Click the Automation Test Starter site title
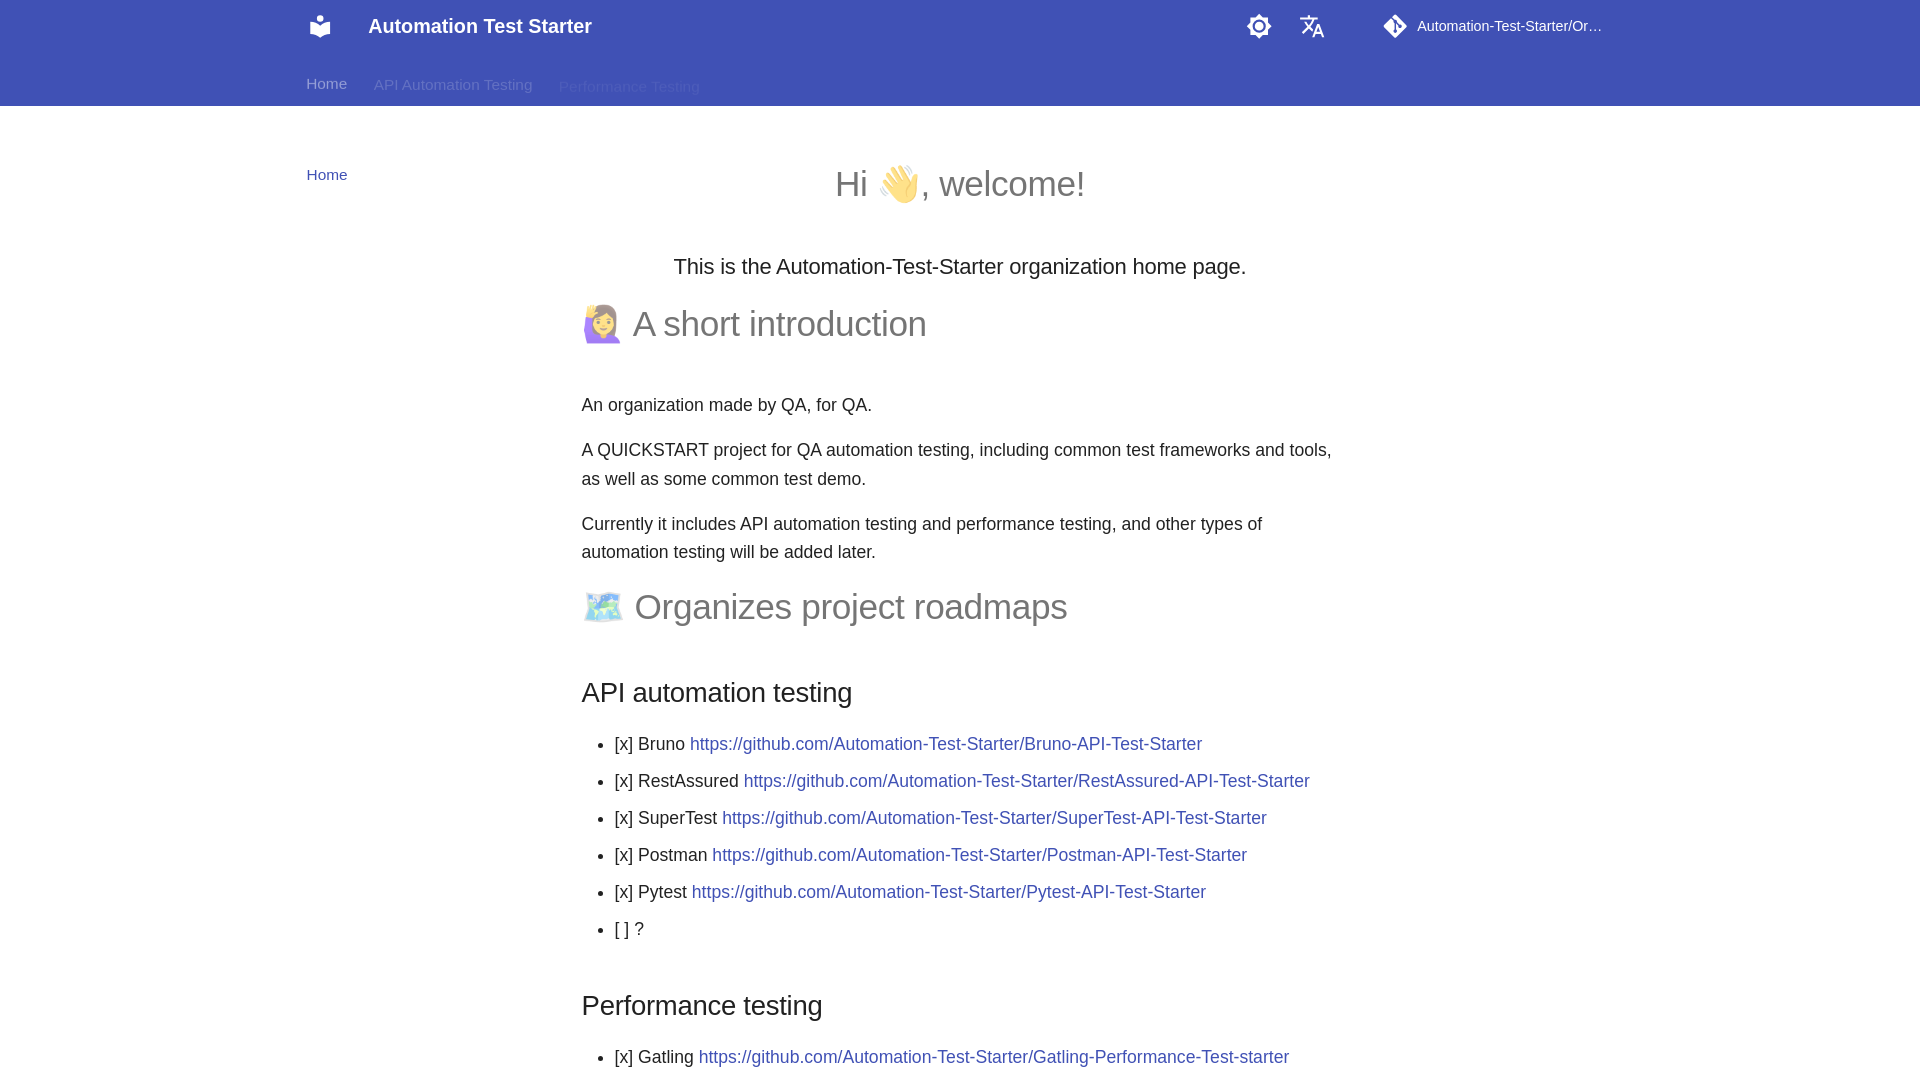This screenshot has height=1080, width=1920. (x=480, y=26)
